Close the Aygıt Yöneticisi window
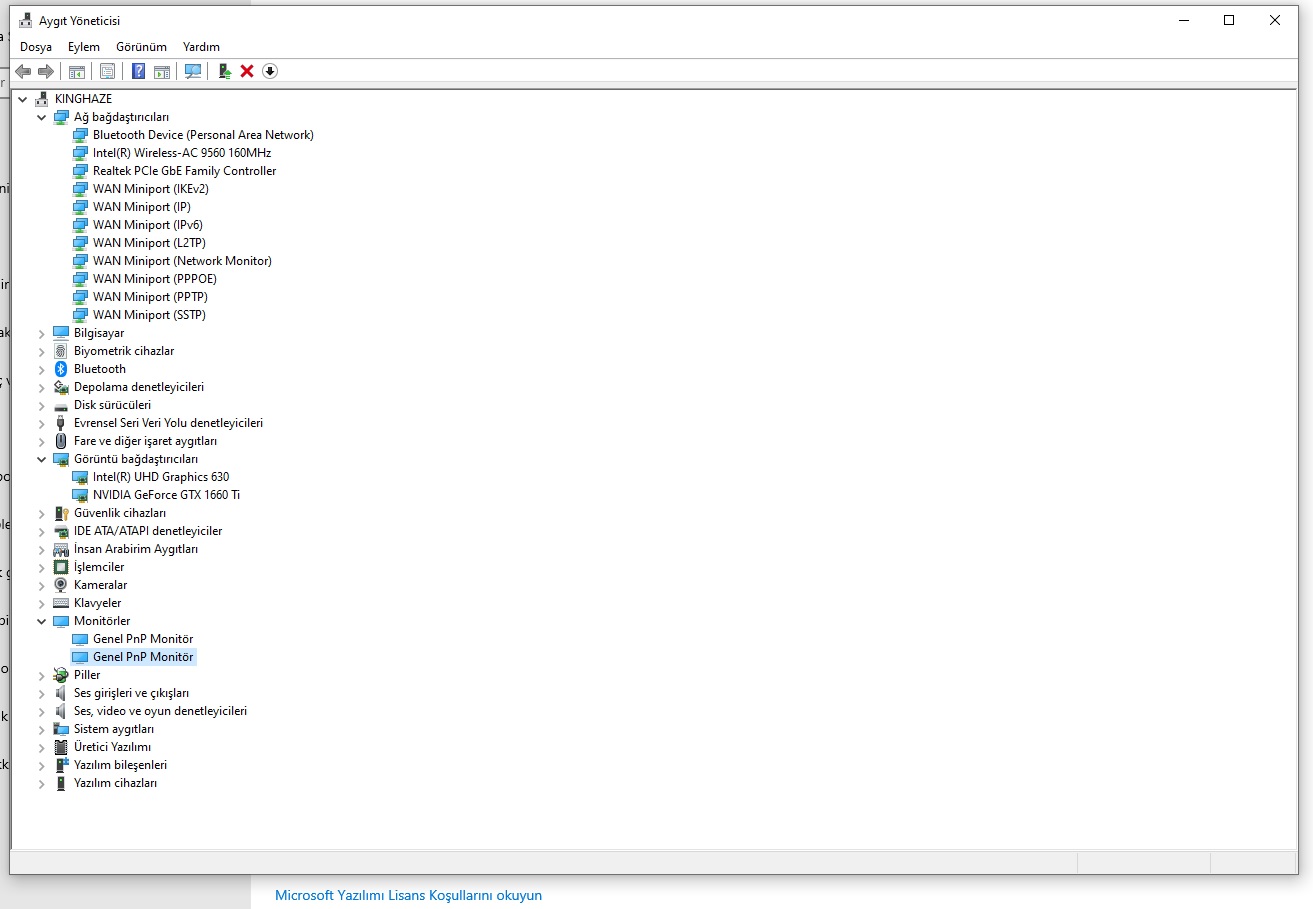1313x909 pixels. coord(1275,21)
